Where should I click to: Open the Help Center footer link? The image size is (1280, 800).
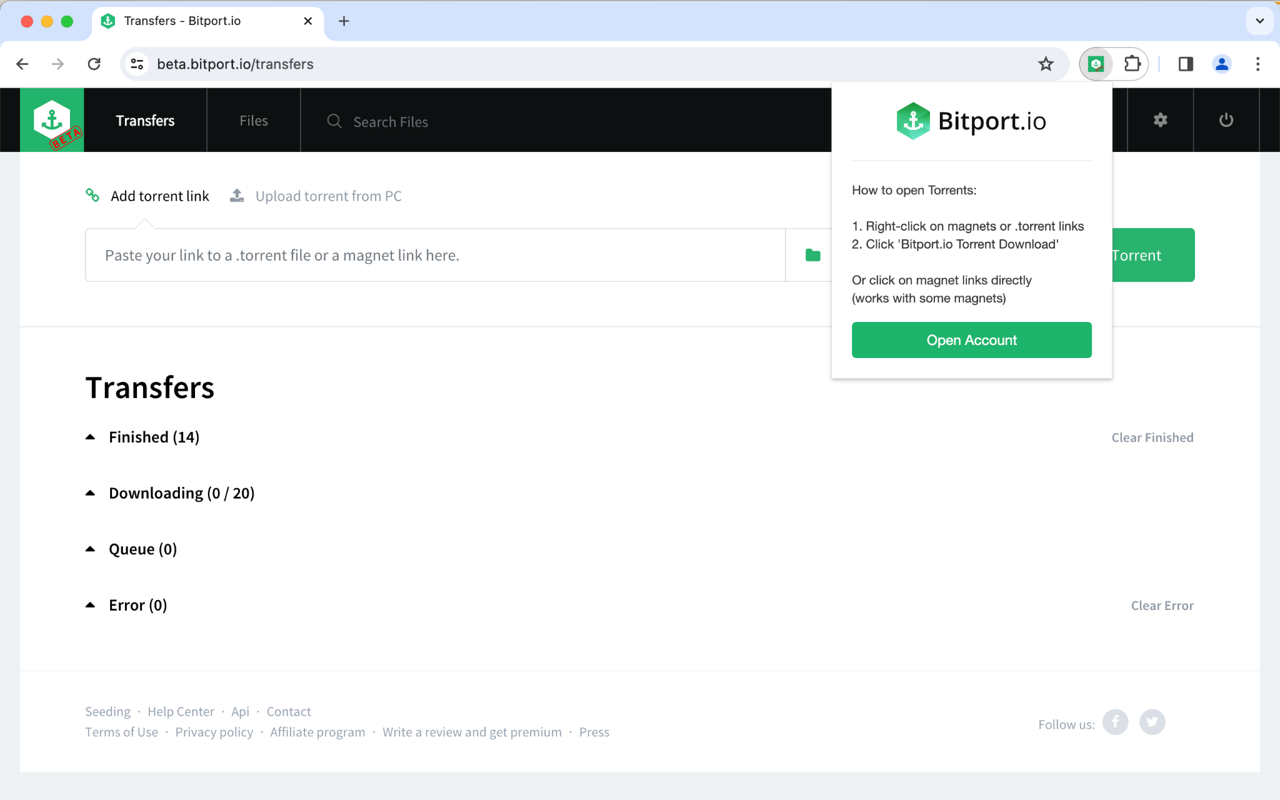coord(181,711)
